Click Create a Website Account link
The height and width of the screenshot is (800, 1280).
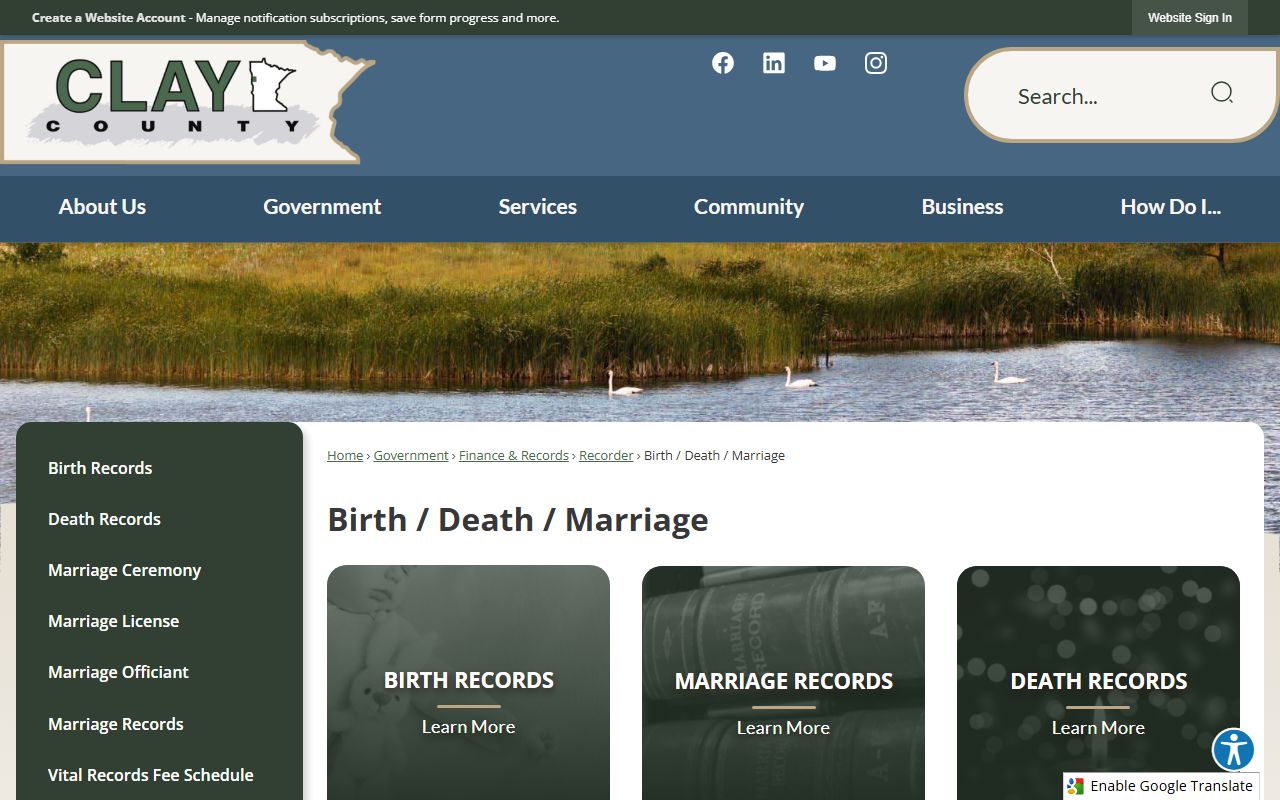tap(109, 18)
